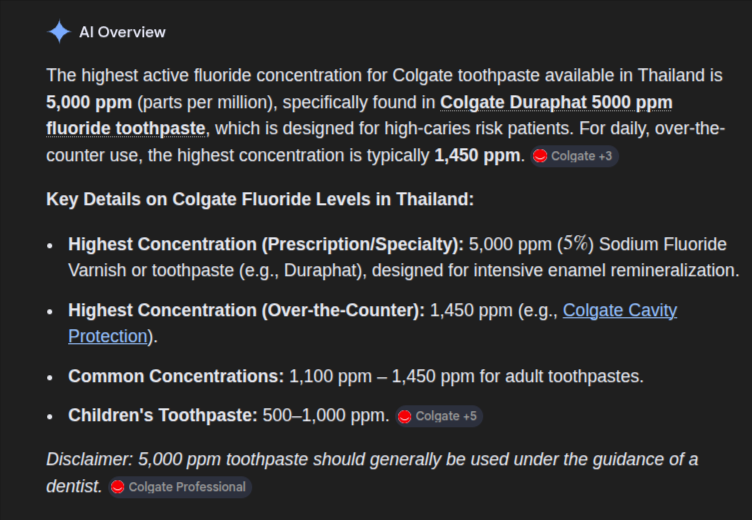
Task: Click the bold "5,000 ppm" in the intro
Action: coord(90,102)
